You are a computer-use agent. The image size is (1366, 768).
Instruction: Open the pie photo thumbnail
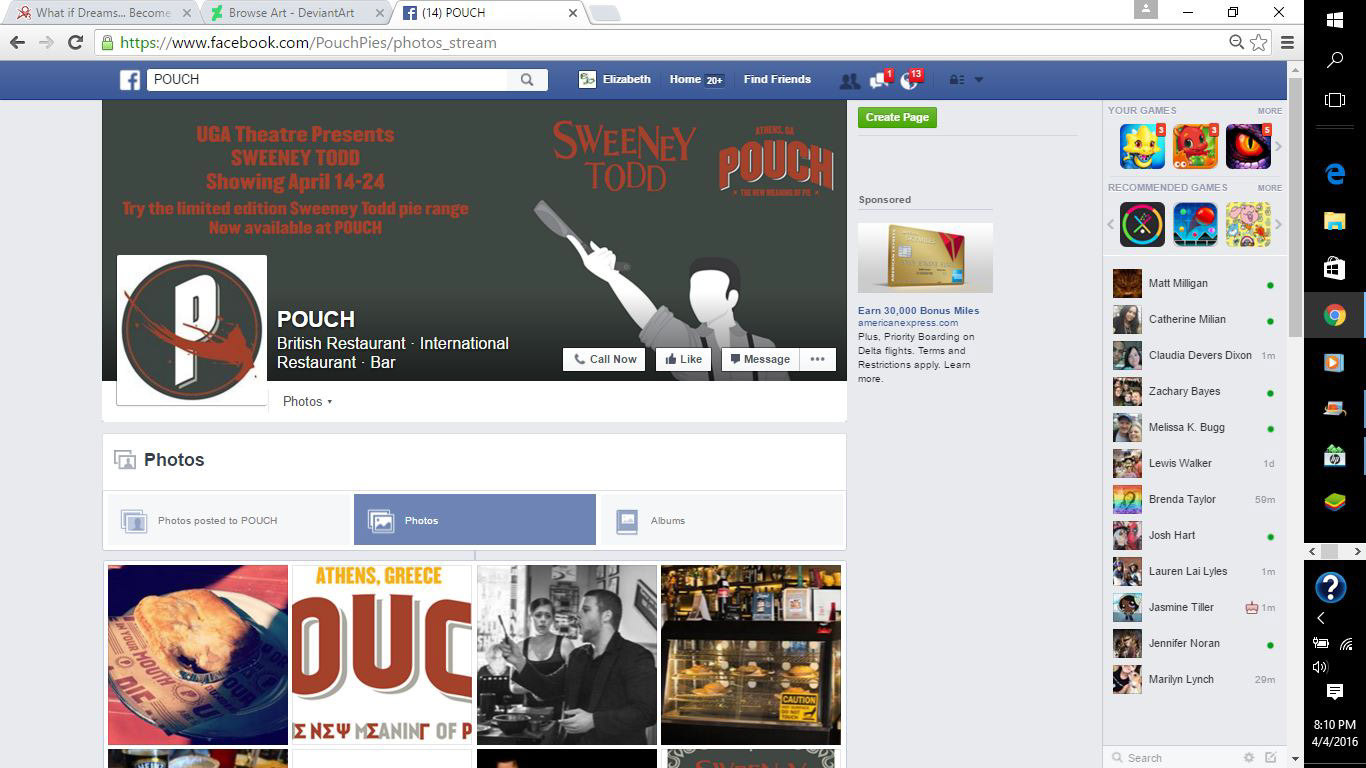(x=198, y=655)
